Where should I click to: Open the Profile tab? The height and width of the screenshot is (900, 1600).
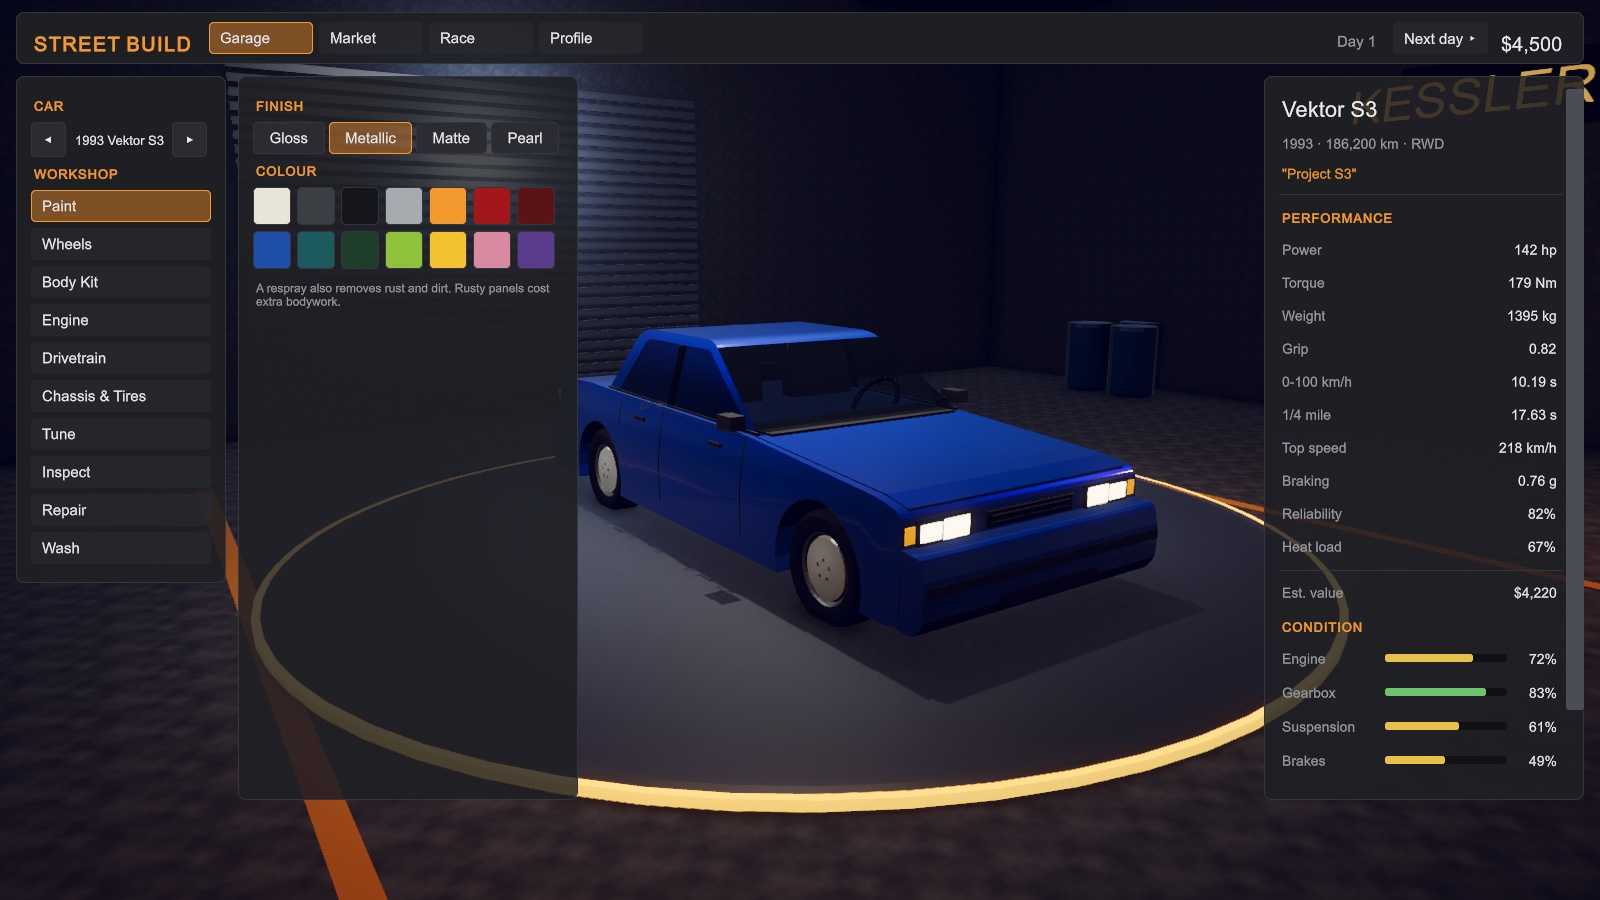coord(590,38)
